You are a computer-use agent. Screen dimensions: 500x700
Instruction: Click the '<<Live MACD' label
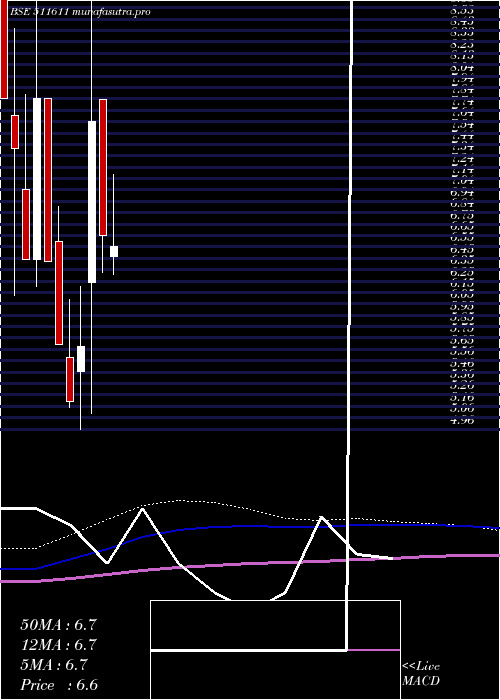point(421,674)
